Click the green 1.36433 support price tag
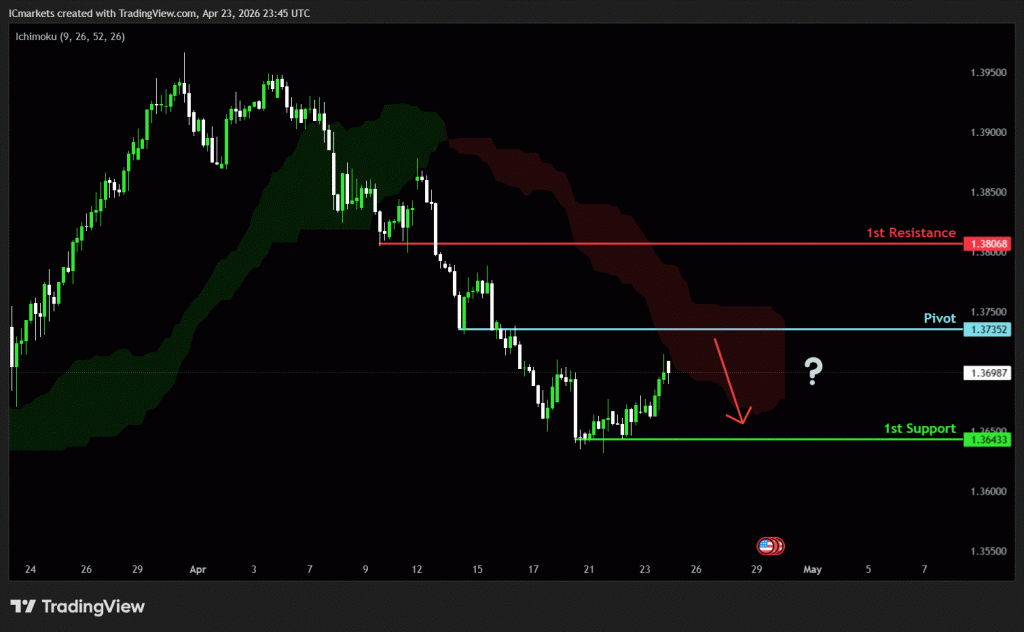This screenshot has width=1024, height=632. tap(986, 439)
